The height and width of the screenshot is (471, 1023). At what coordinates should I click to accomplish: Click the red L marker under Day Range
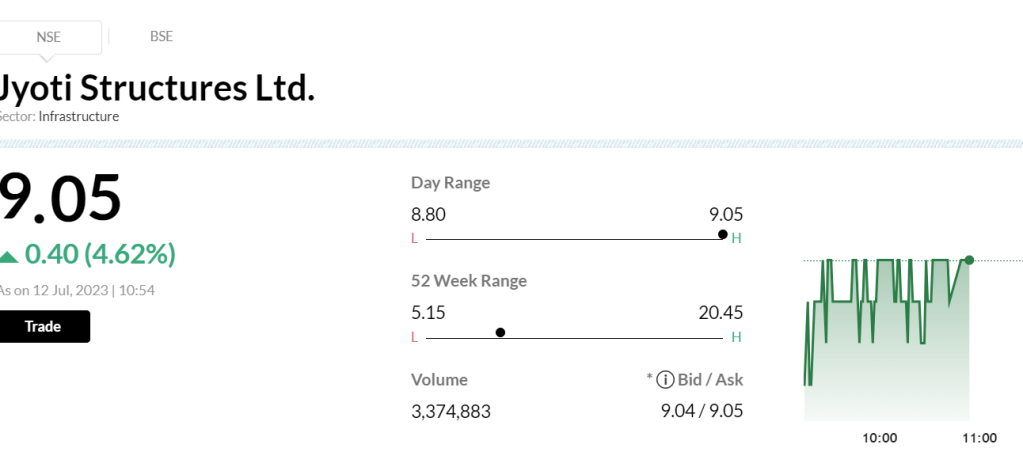[x=414, y=238]
